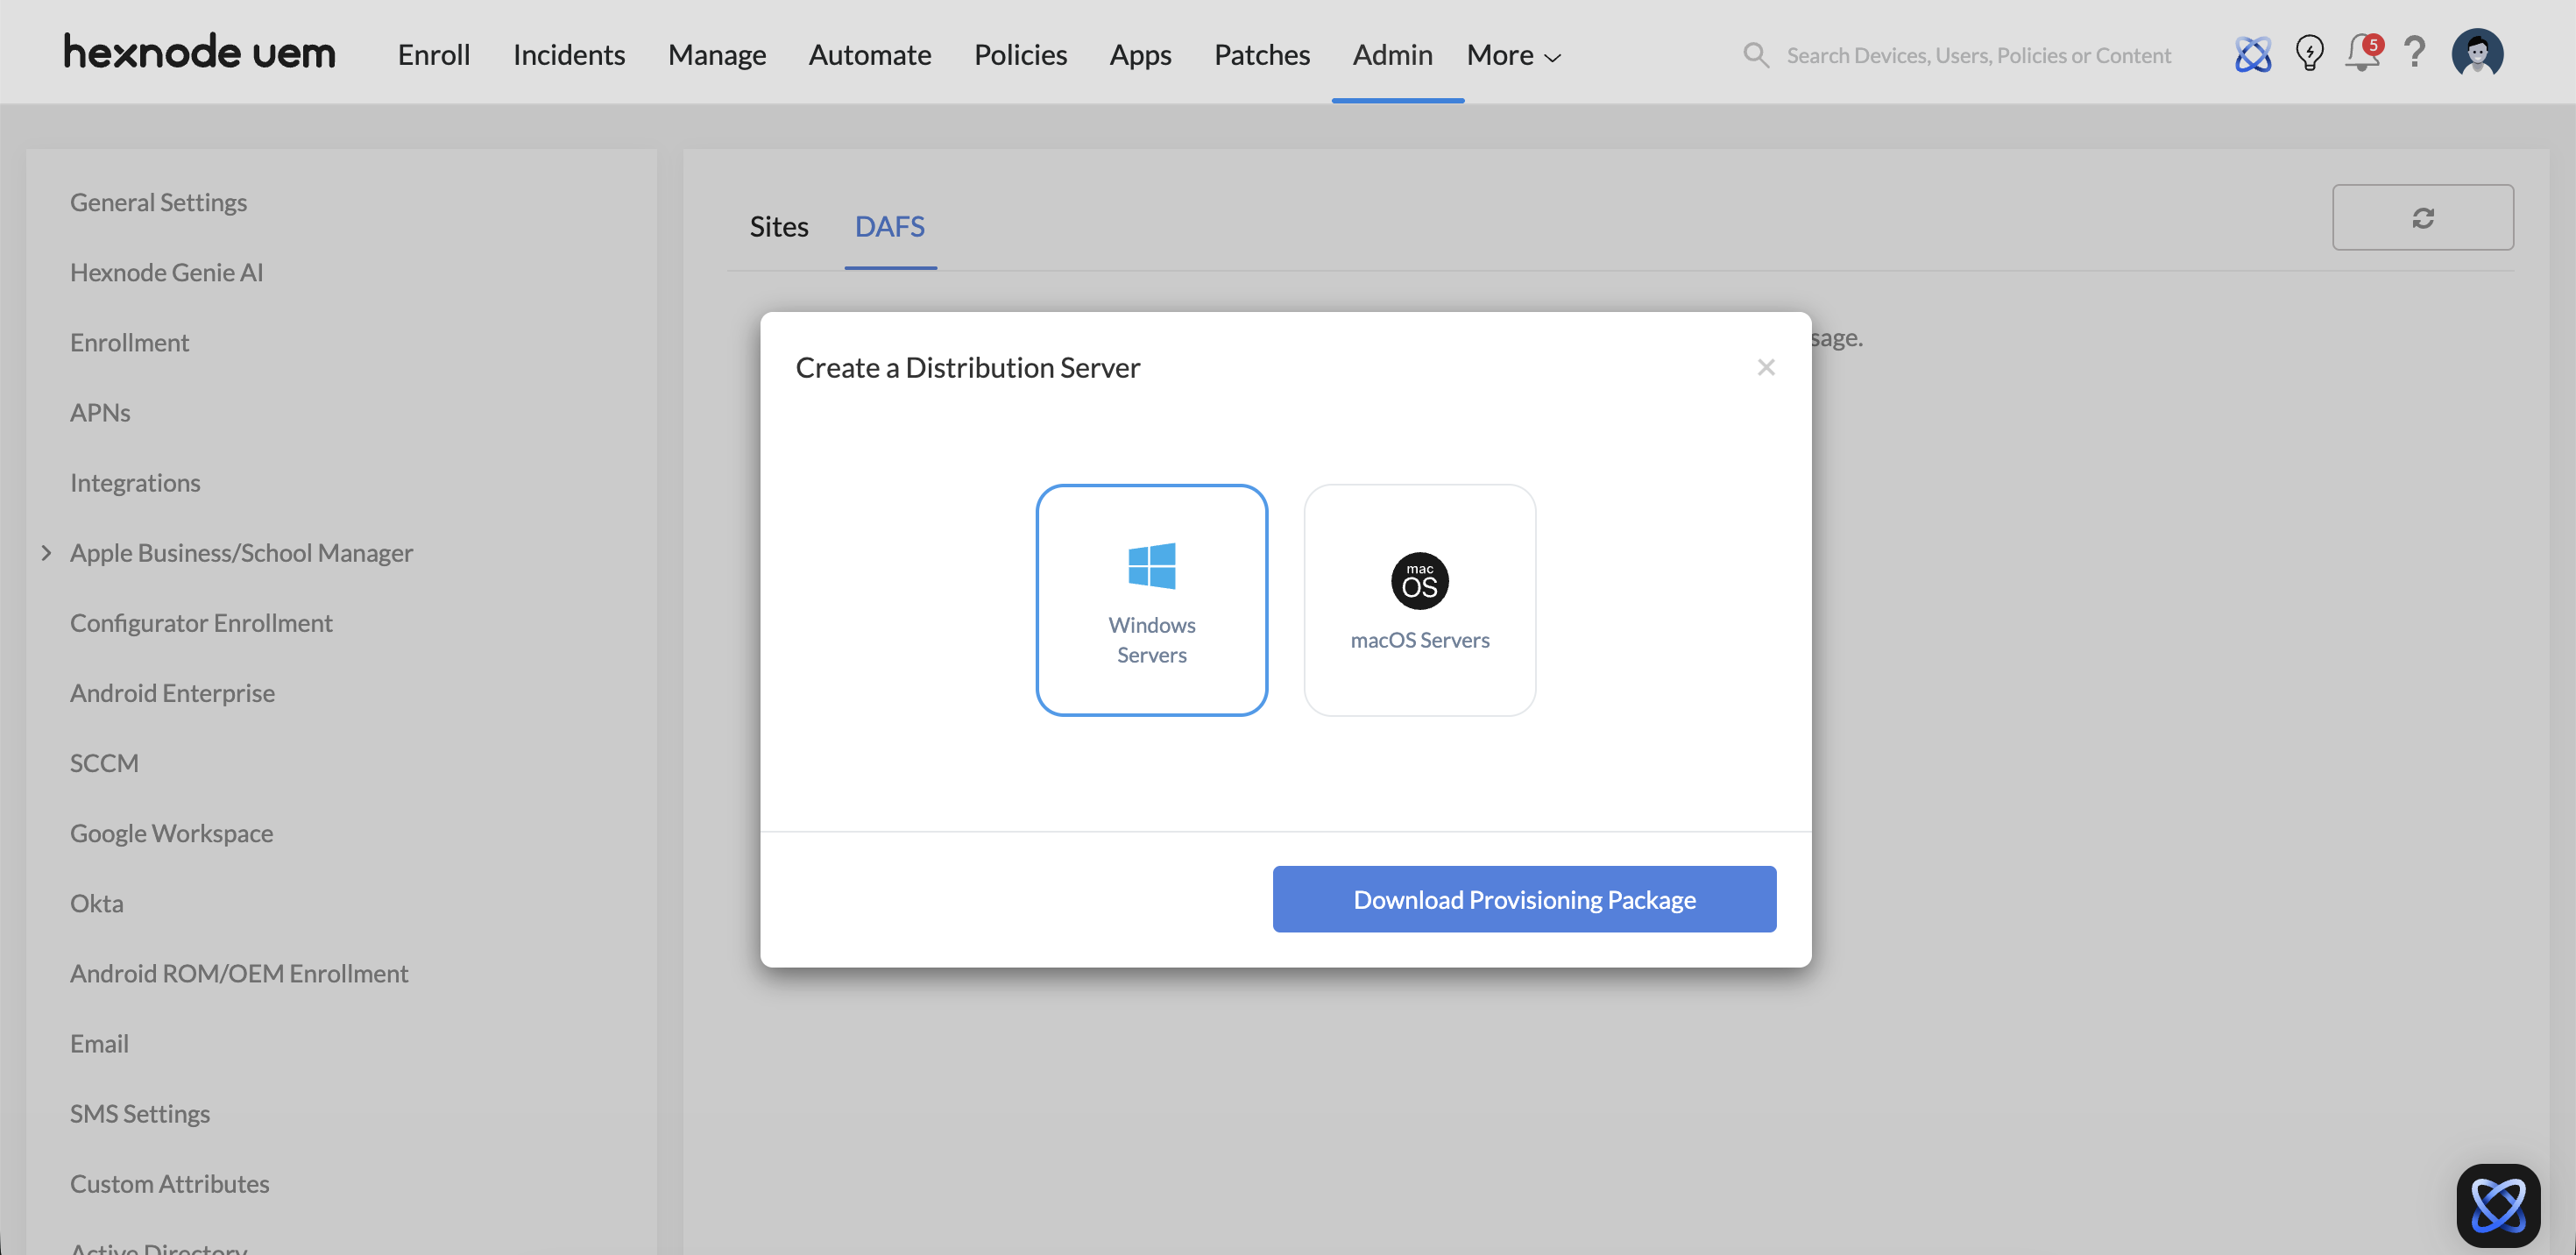Click Download Provisioning Package button
Image resolution: width=2576 pixels, height=1255 pixels.
pyautogui.click(x=1523, y=899)
